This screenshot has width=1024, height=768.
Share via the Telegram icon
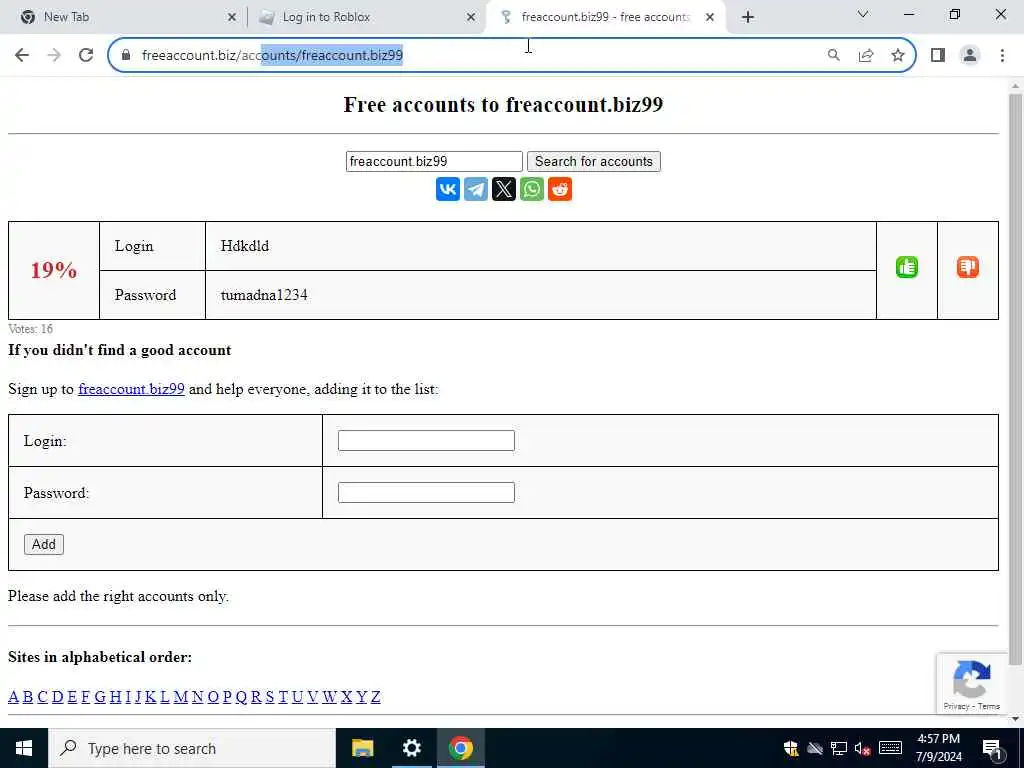[x=475, y=189]
